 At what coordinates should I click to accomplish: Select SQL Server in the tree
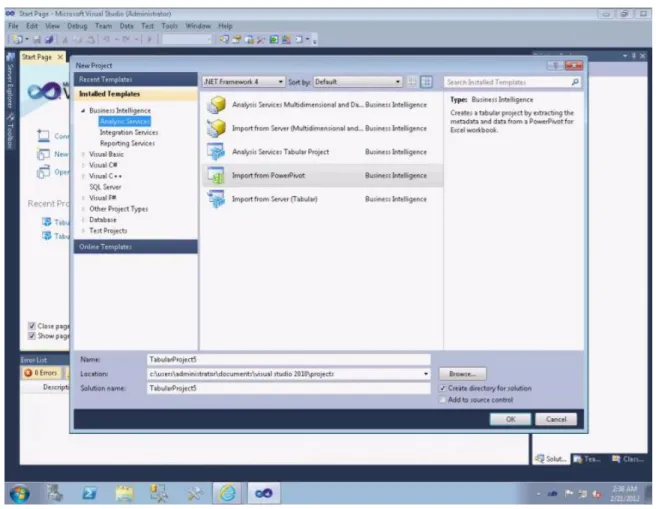click(x=105, y=187)
